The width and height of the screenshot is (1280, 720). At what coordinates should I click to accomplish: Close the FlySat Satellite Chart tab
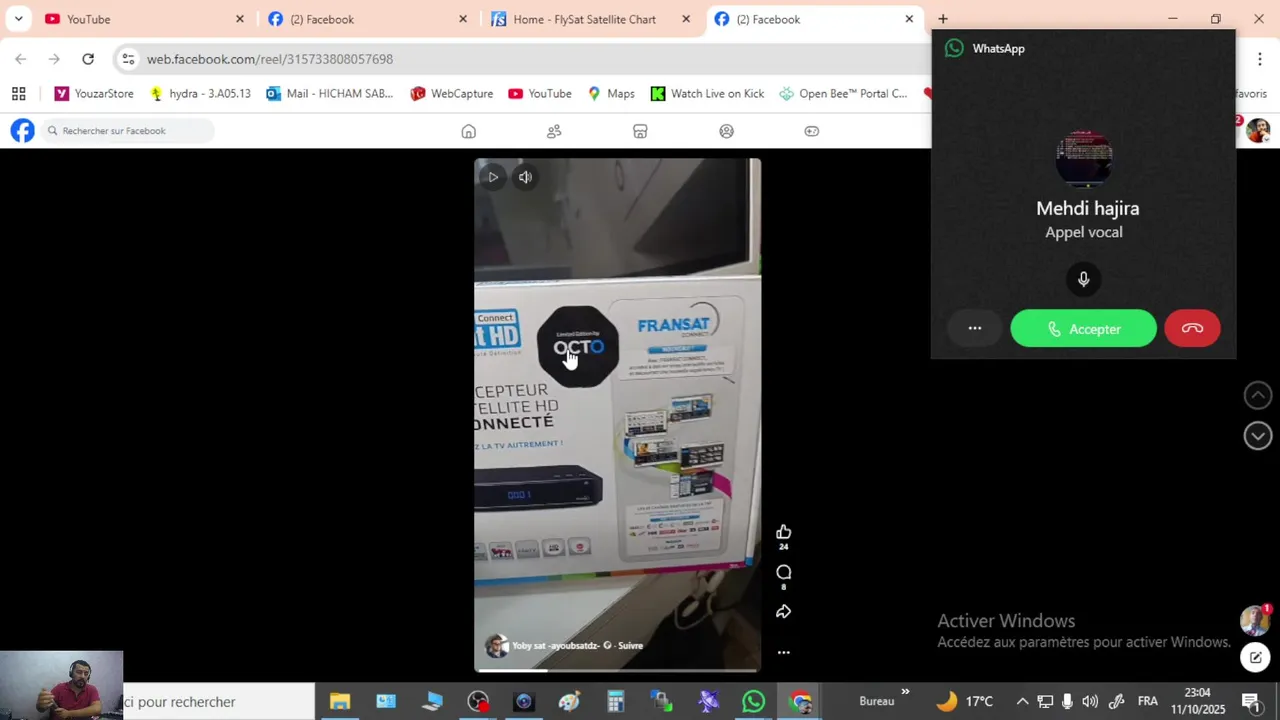[x=686, y=19]
